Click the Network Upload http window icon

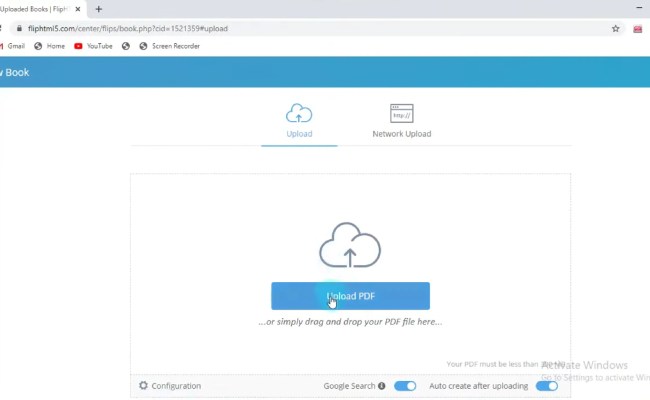pos(401,113)
